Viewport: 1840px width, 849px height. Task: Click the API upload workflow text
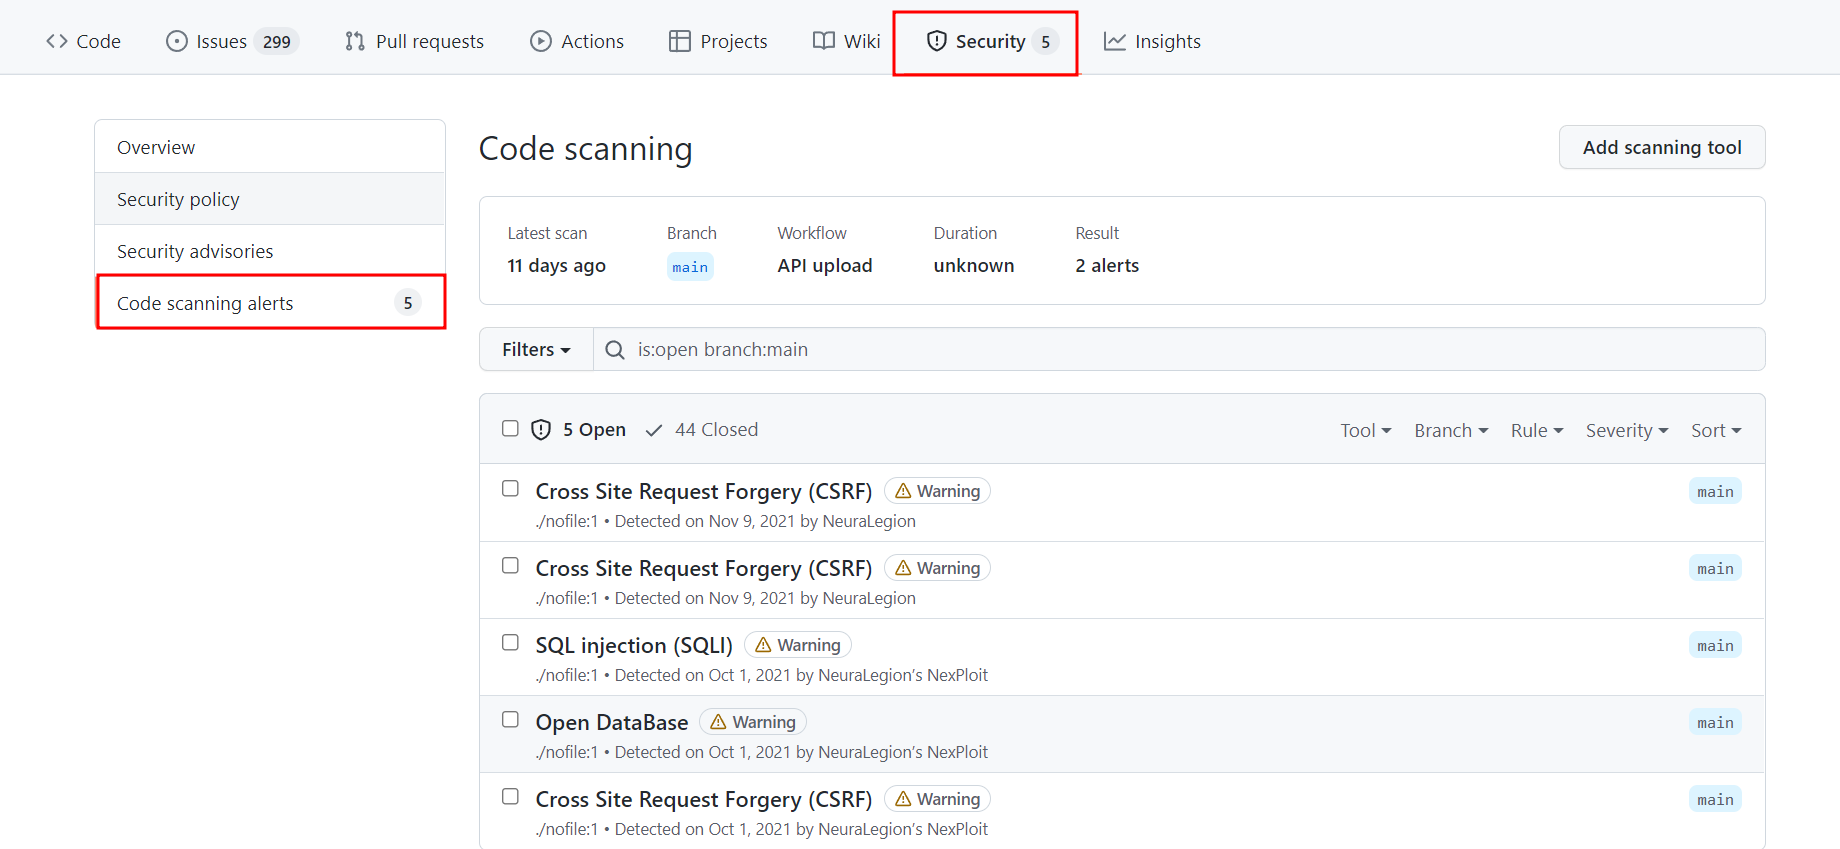tap(825, 266)
